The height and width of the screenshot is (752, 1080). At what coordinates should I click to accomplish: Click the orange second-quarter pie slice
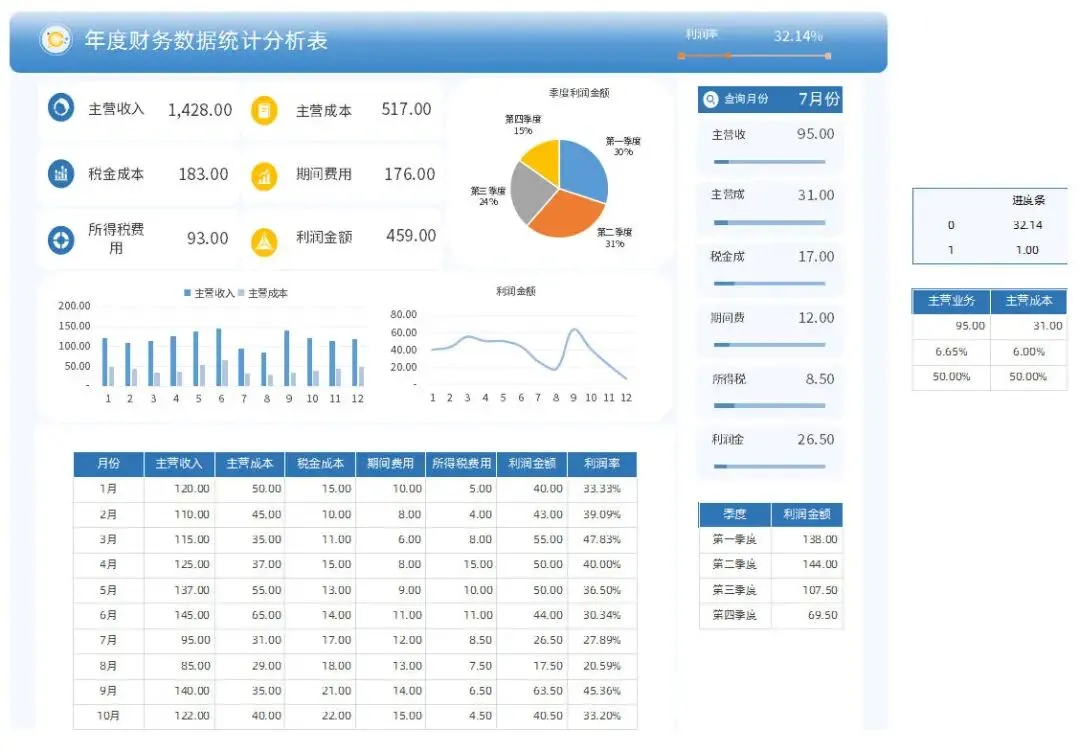click(x=568, y=217)
